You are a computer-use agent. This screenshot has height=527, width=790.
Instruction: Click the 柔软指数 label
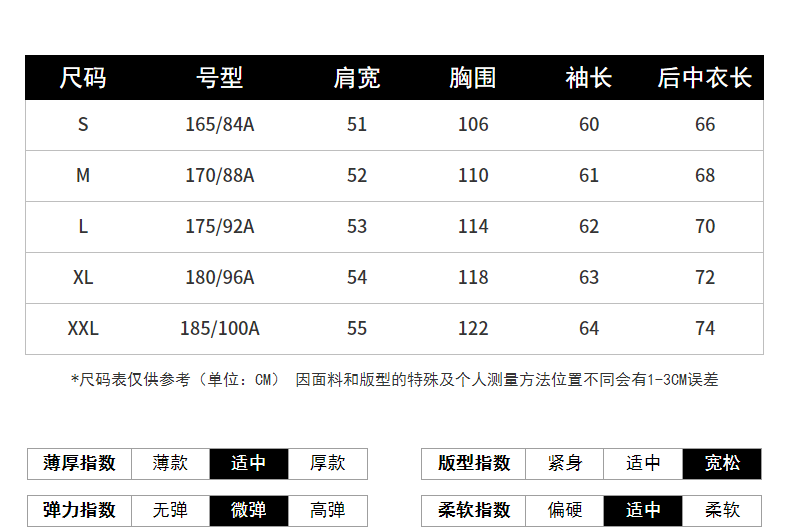474,510
